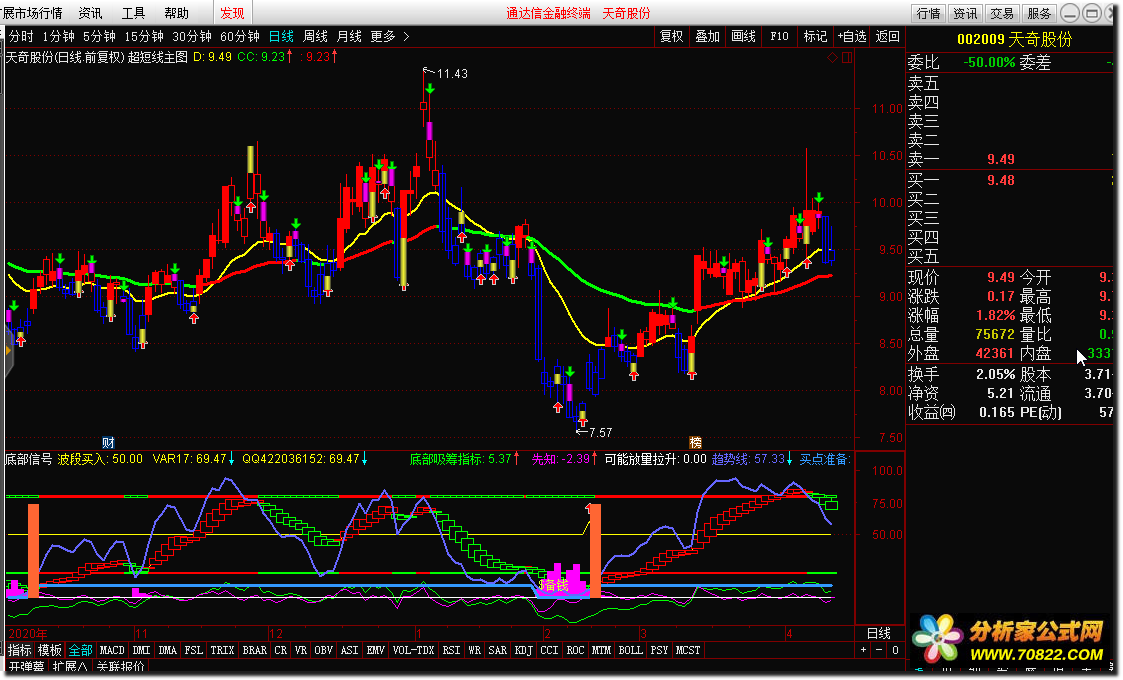The height and width of the screenshot is (680, 1123).
Task: Select the 30分钟 timeframe
Action: click(x=192, y=36)
